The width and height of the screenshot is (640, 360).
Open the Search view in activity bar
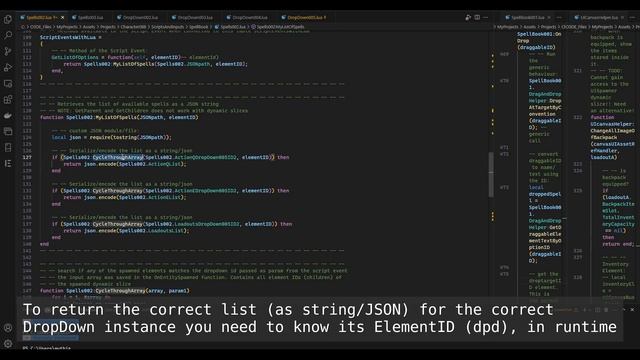[x=8, y=35]
